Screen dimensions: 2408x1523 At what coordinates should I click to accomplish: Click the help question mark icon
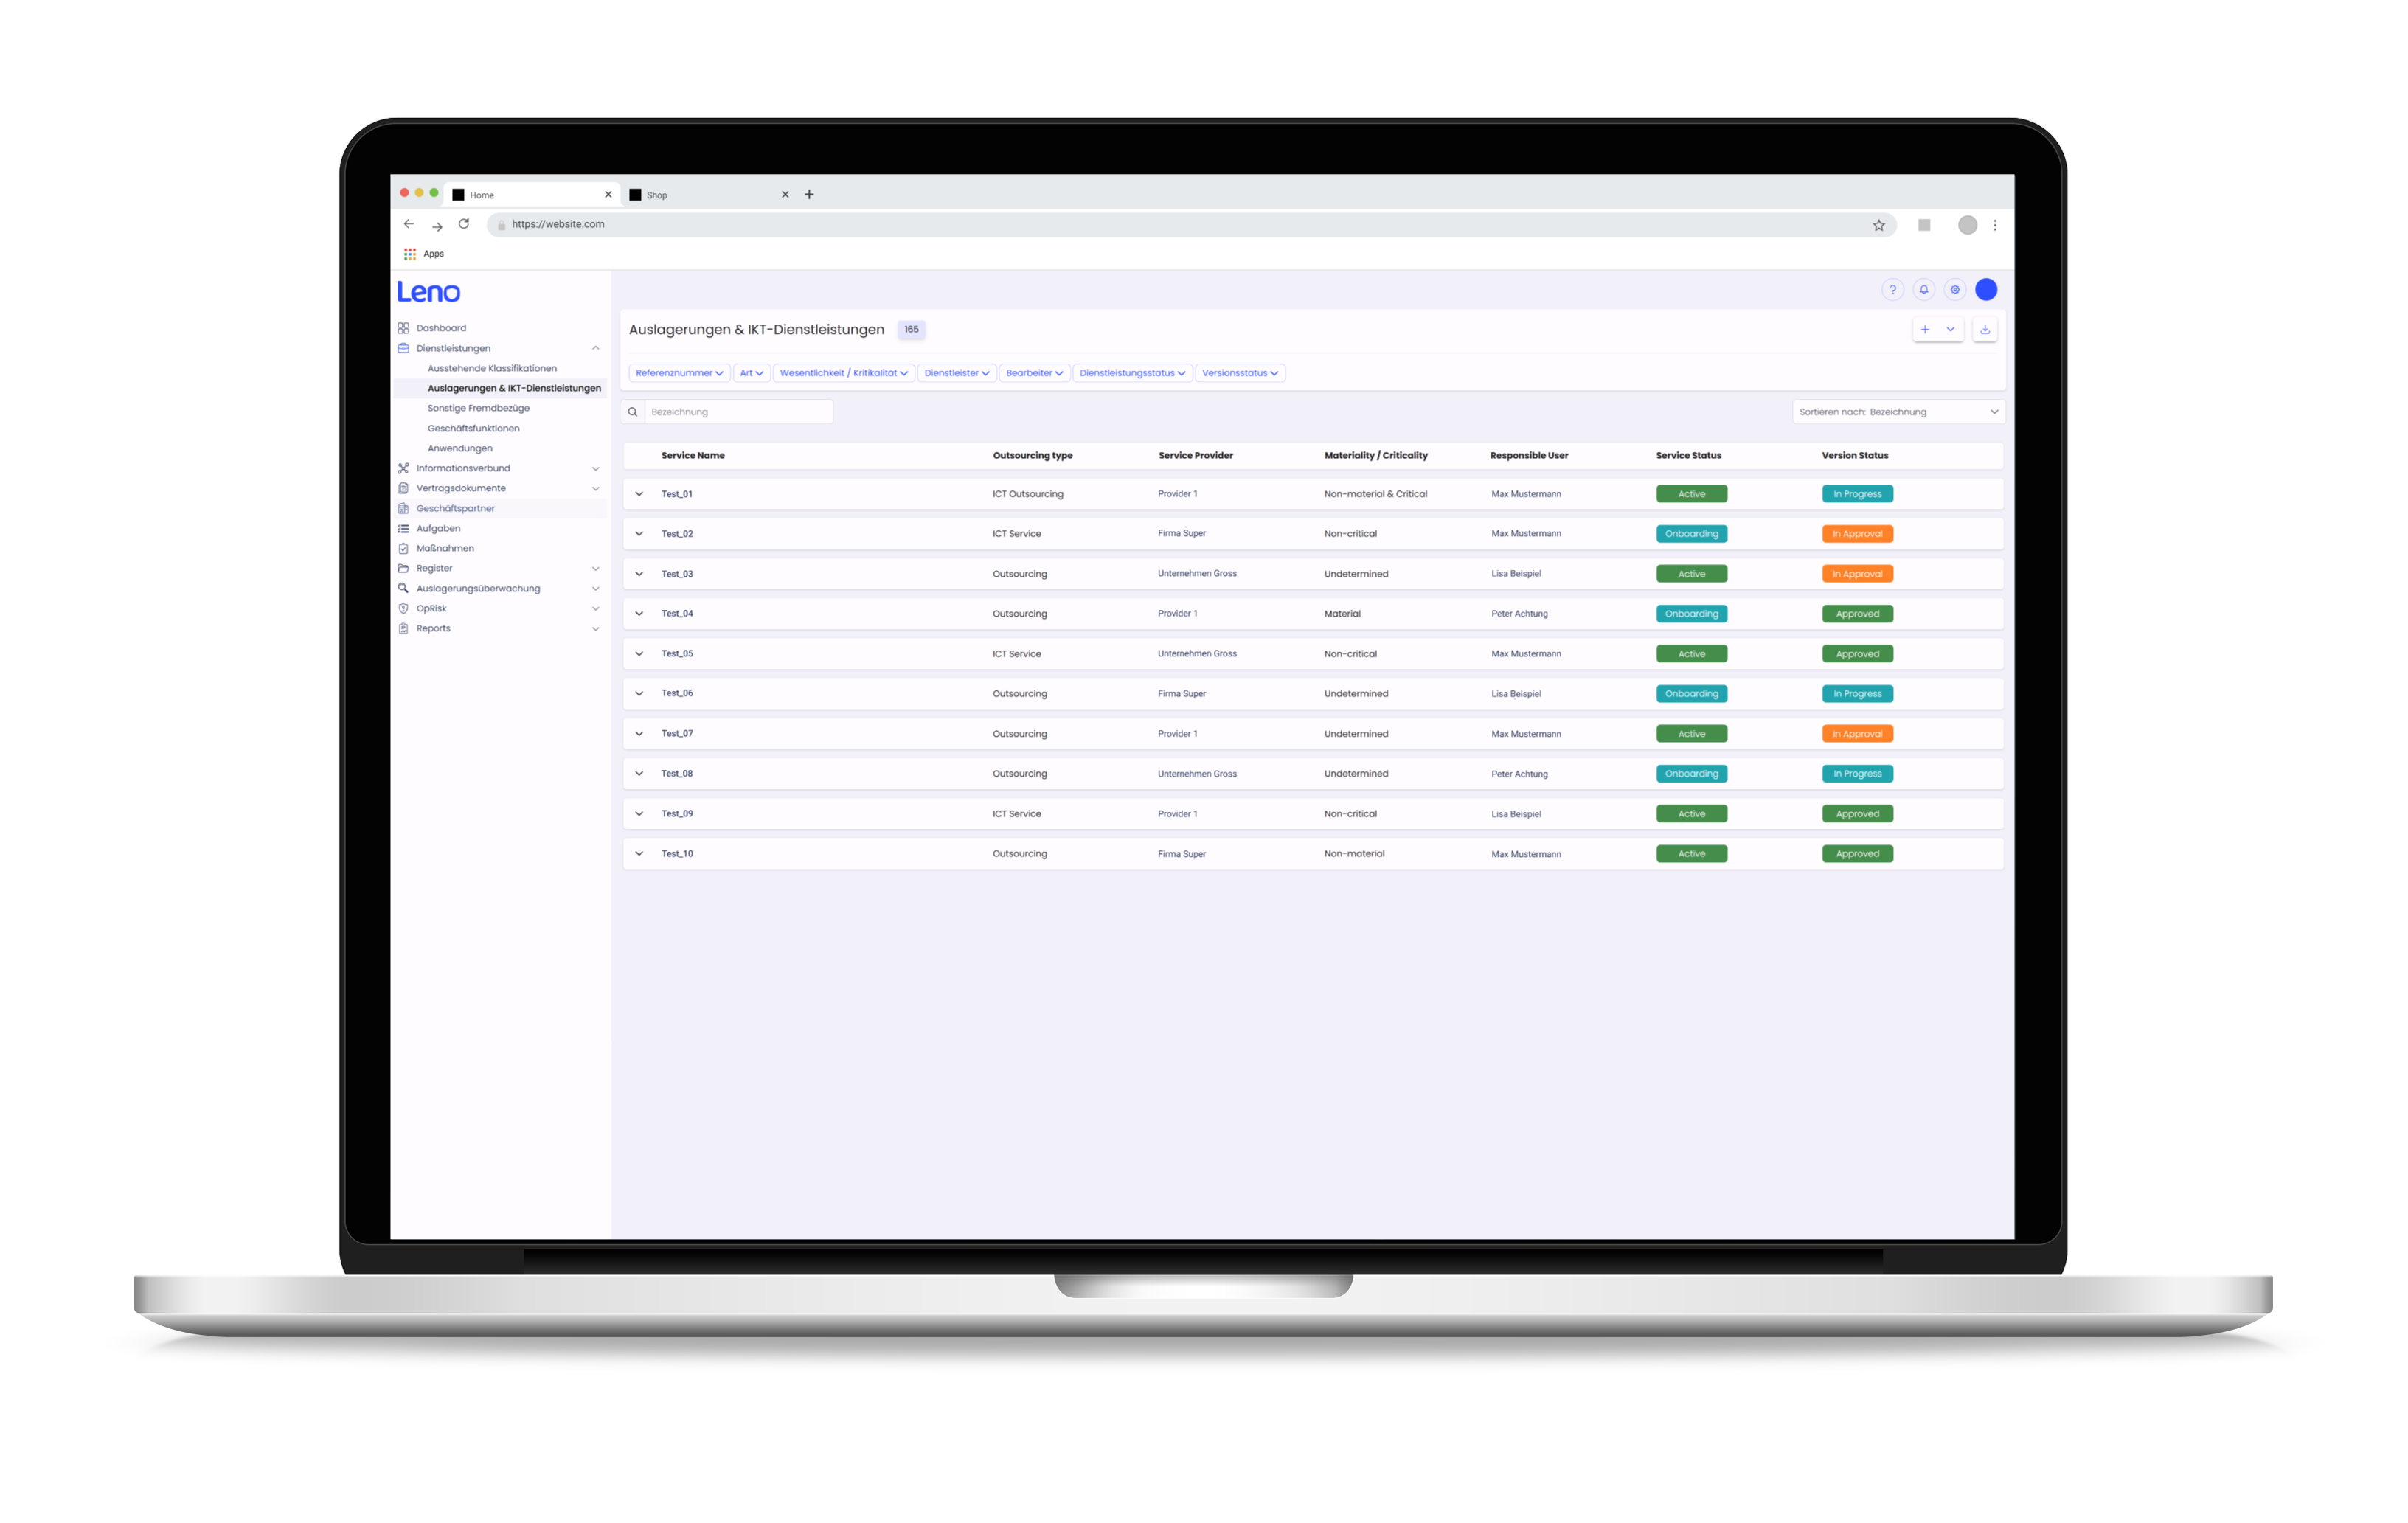tap(1892, 290)
